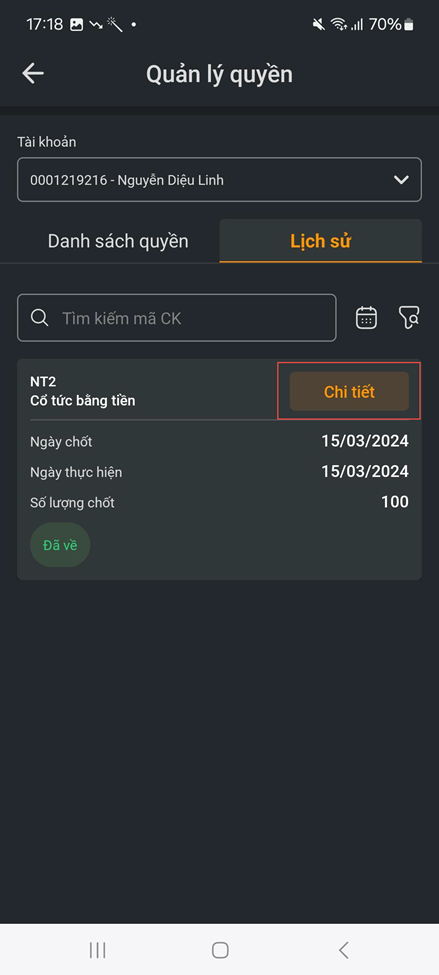
Task: Tap the back arrow in header
Action: pyautogui.click(x=33, y=73)
